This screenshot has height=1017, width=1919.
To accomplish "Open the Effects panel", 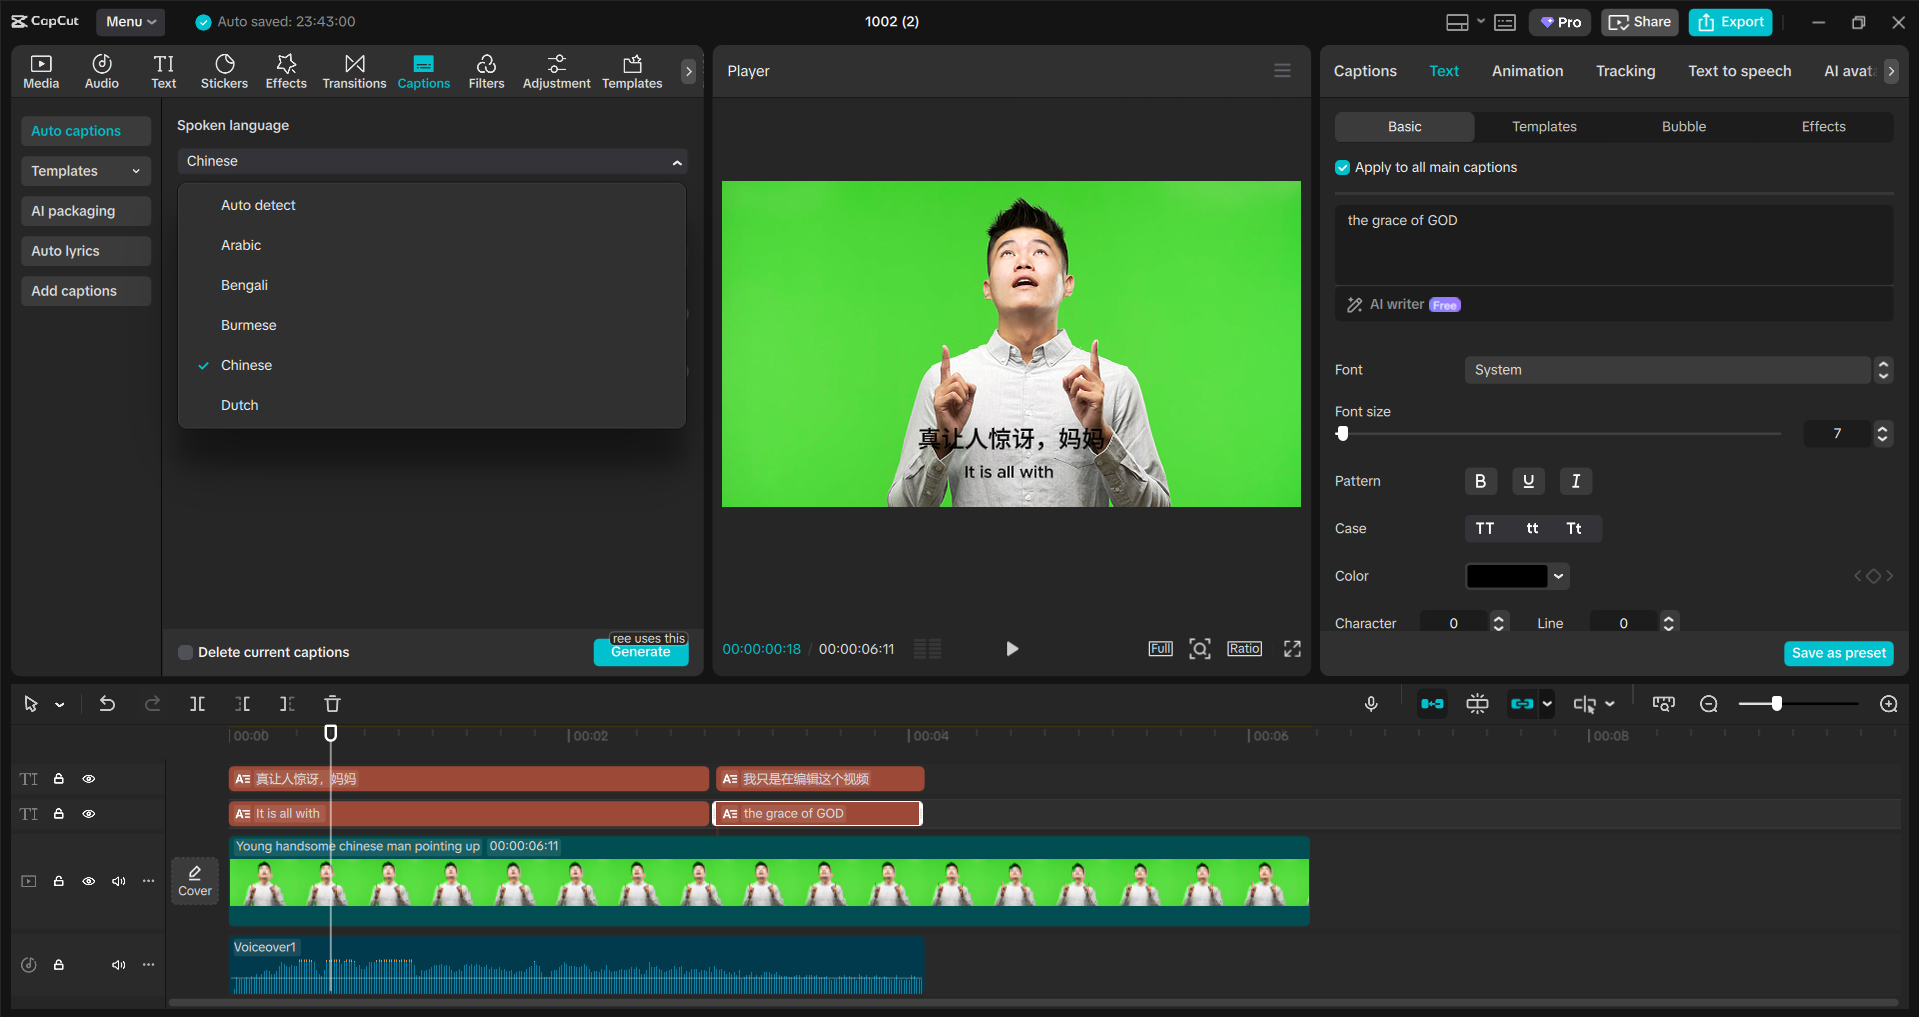I will pos(286,70).
